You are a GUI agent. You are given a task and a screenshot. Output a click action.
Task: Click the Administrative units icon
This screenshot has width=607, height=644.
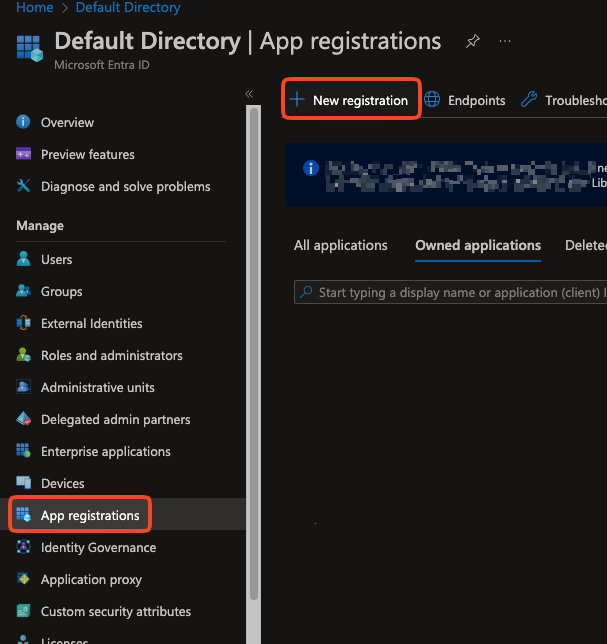[23, 387]
